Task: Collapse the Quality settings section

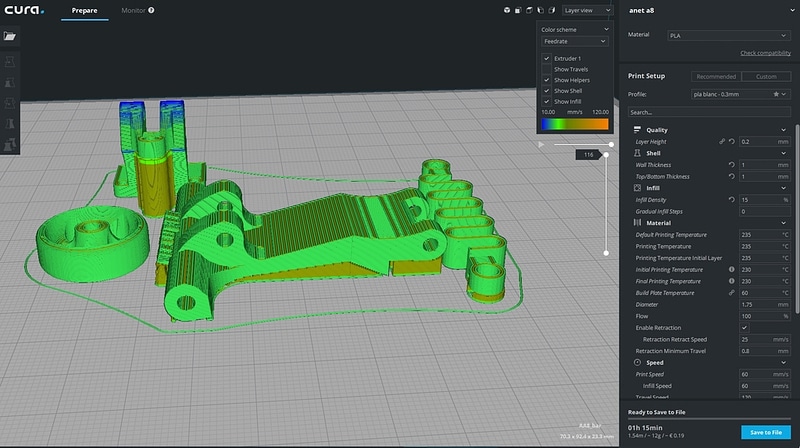Action: pos(784,130)
